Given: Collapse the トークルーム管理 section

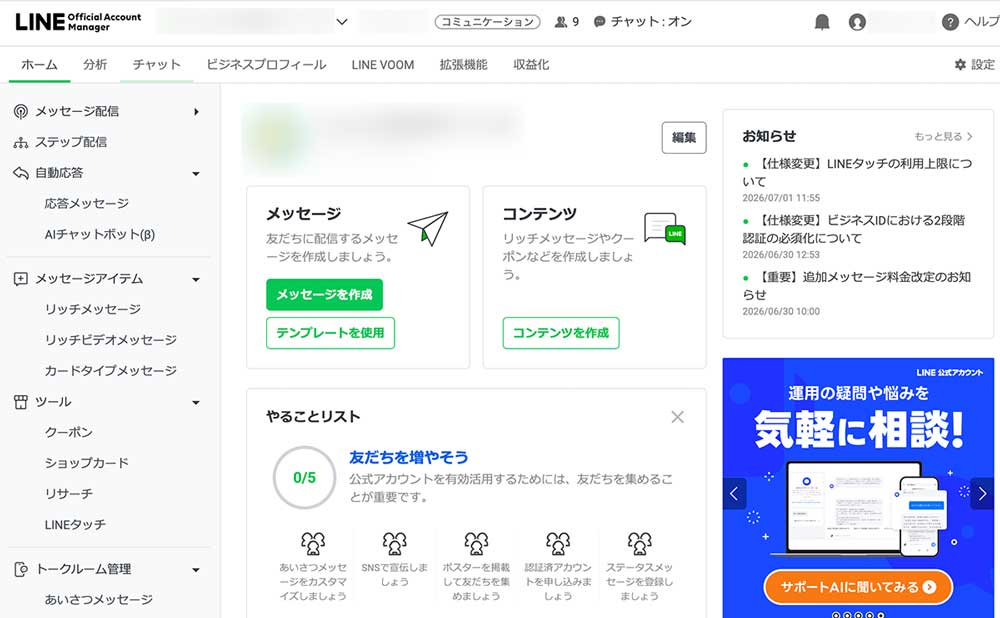Looking at the screenshot, I should click(x=196, y=570).
